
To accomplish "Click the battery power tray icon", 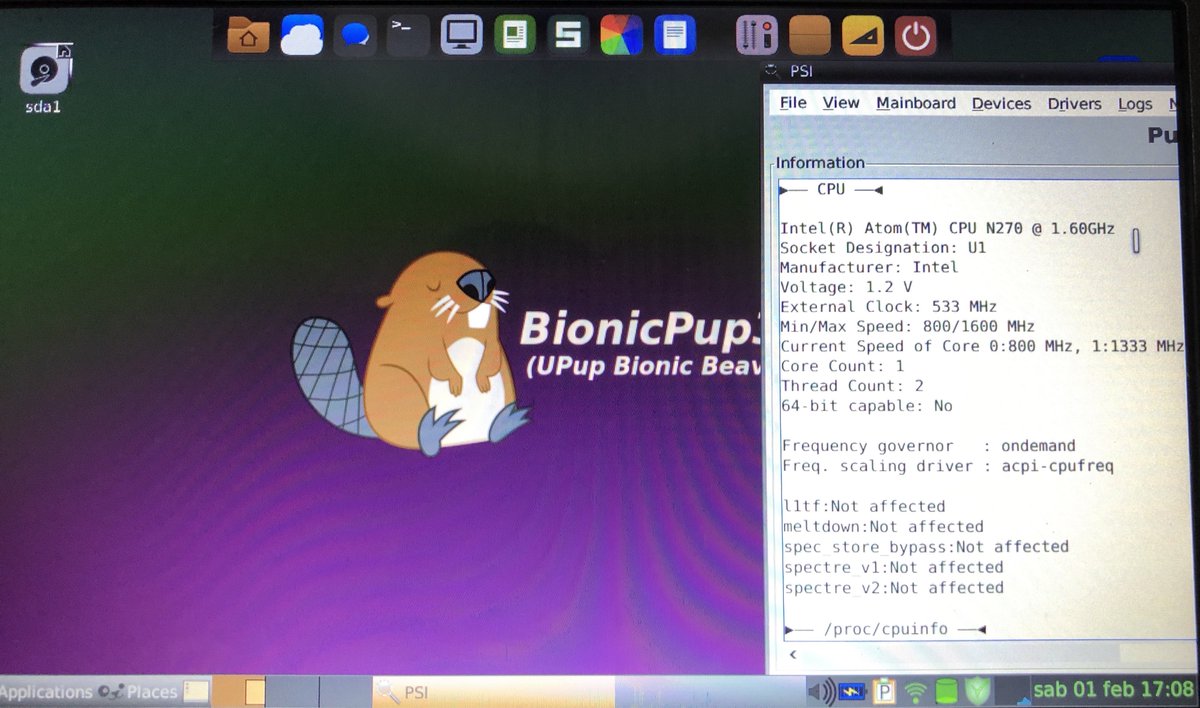I will click(853, 691).
